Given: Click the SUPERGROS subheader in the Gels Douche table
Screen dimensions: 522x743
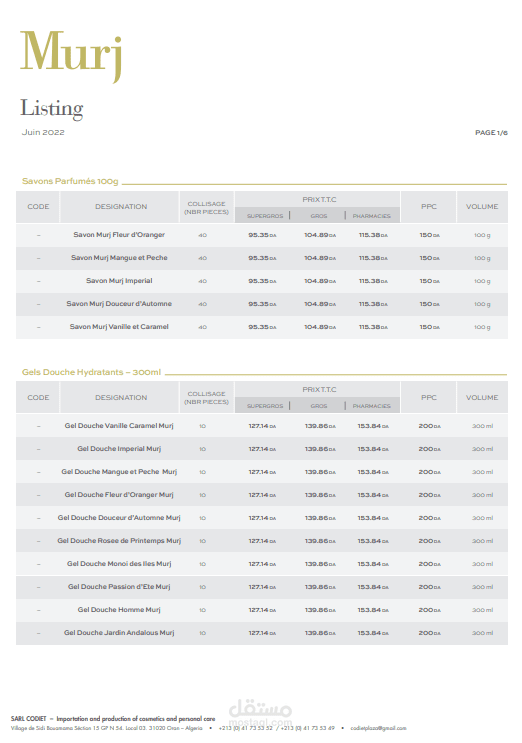Looking at the screenshot, I should coord(265,406).
